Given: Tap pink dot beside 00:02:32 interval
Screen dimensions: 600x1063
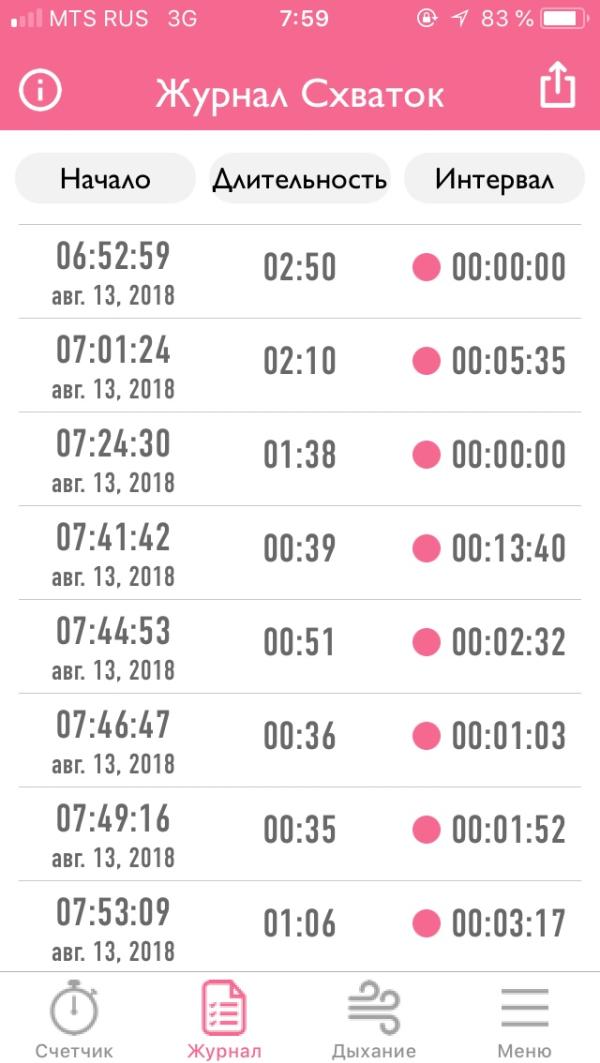Looking at the screenshot, I should [x=426, y=641].
